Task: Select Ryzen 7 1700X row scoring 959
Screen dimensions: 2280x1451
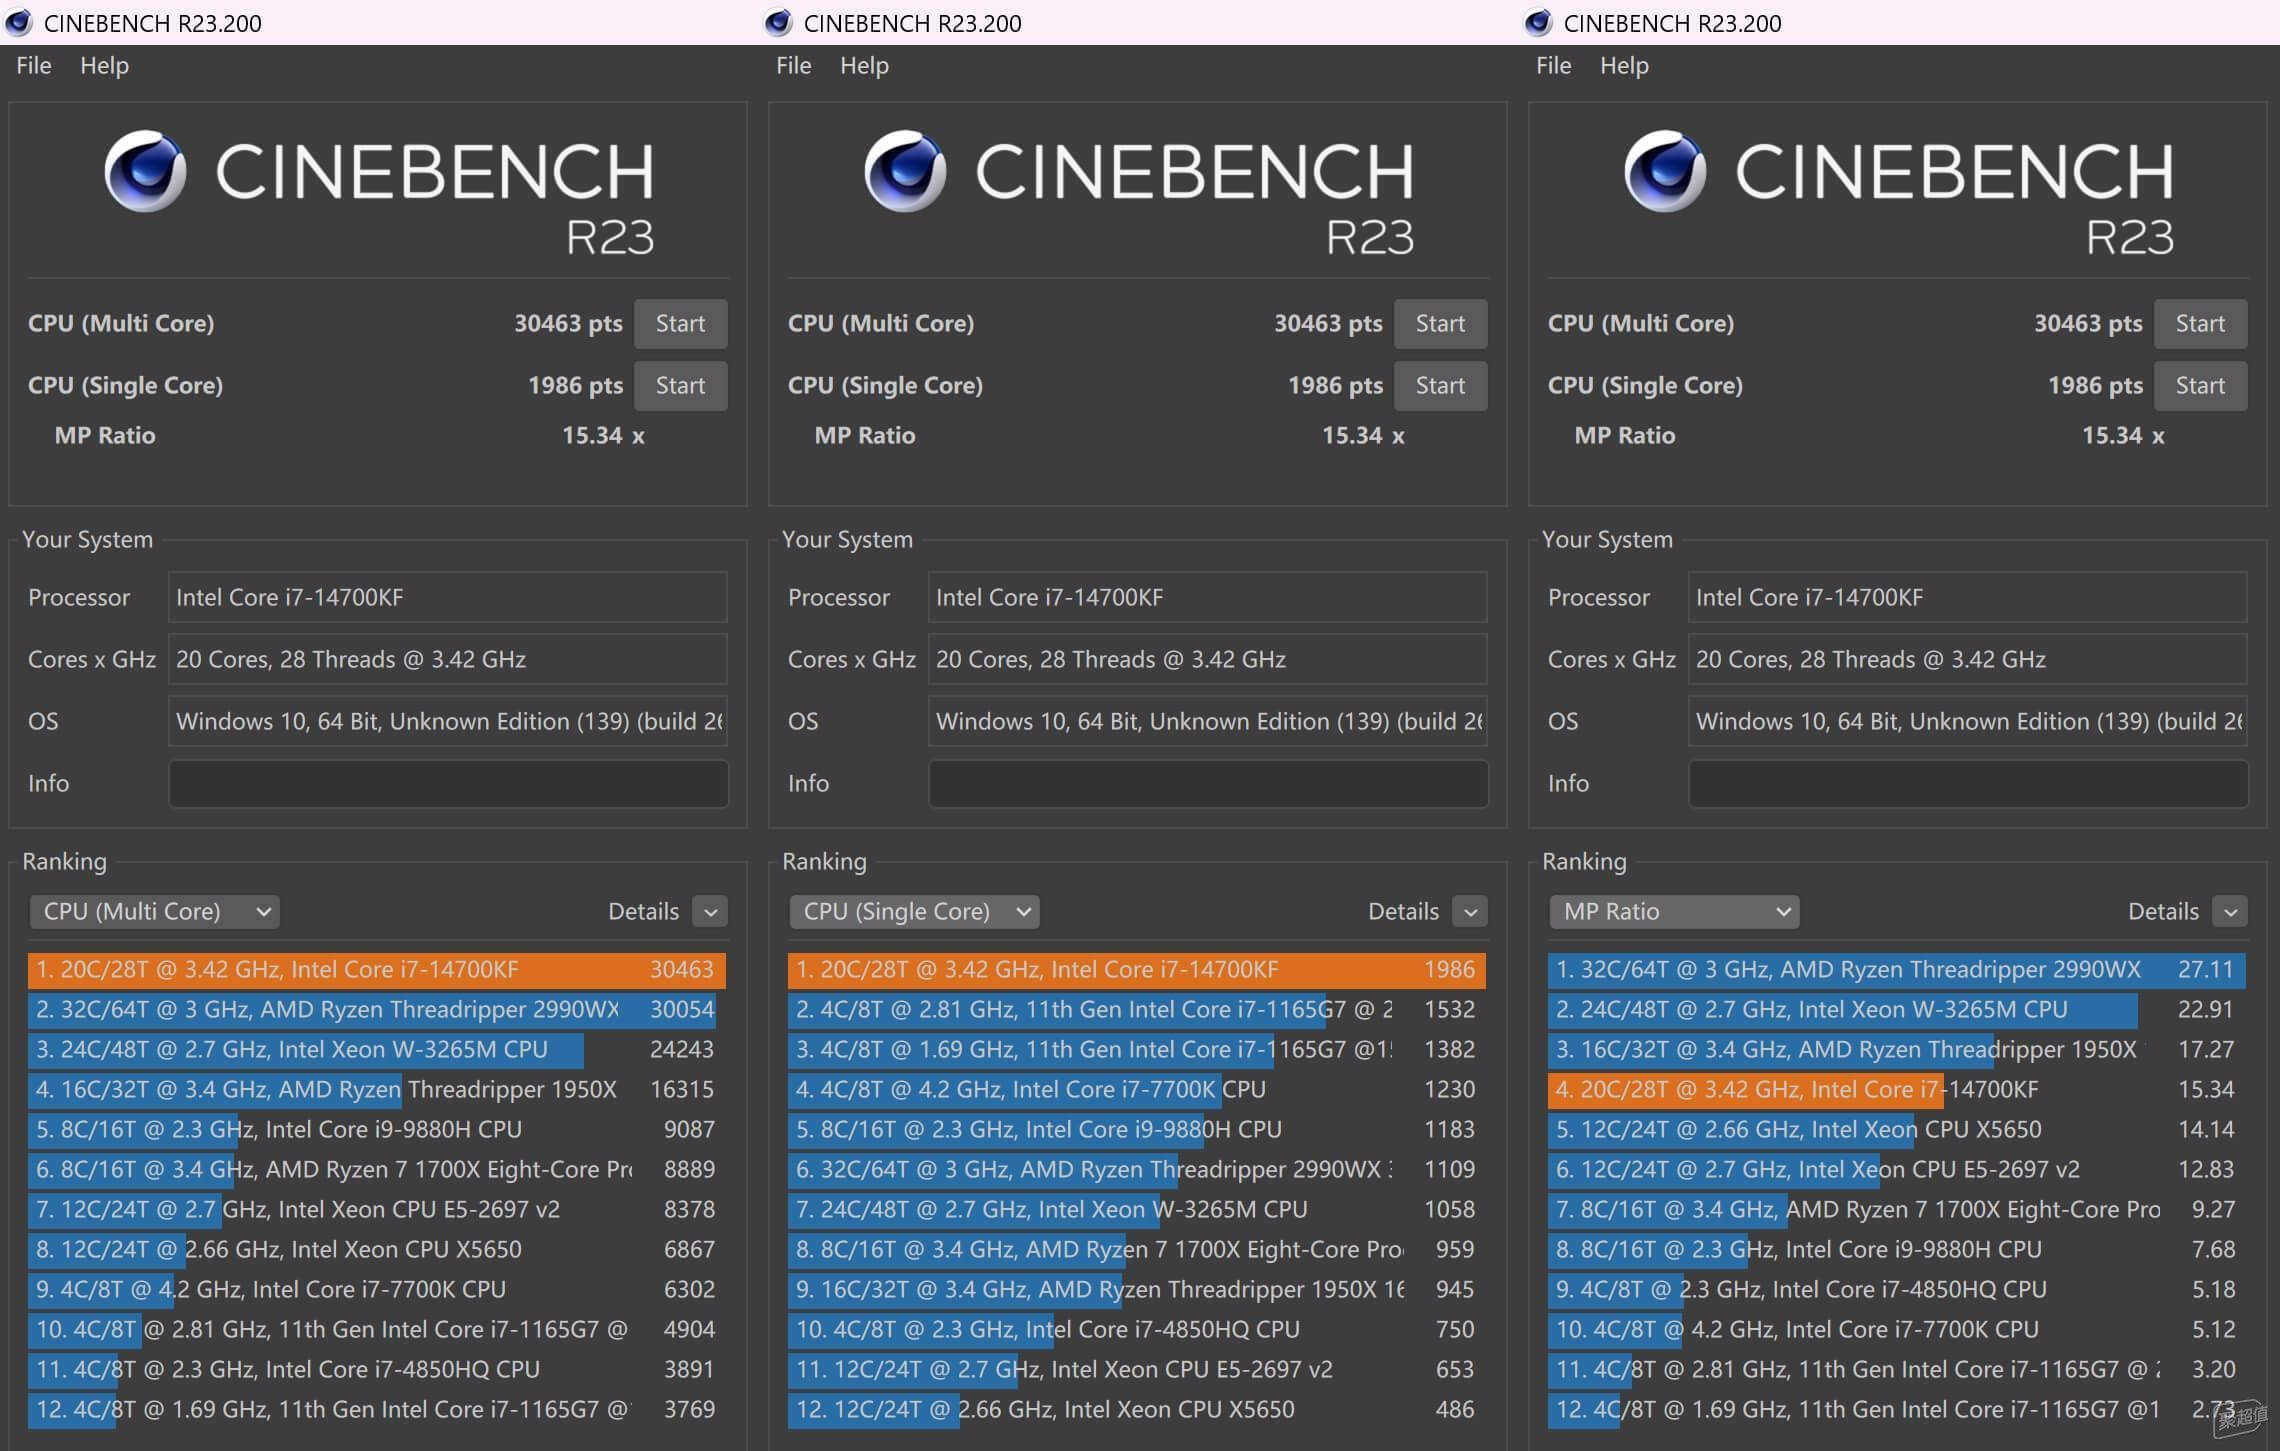Action: coord(1137,1249)
